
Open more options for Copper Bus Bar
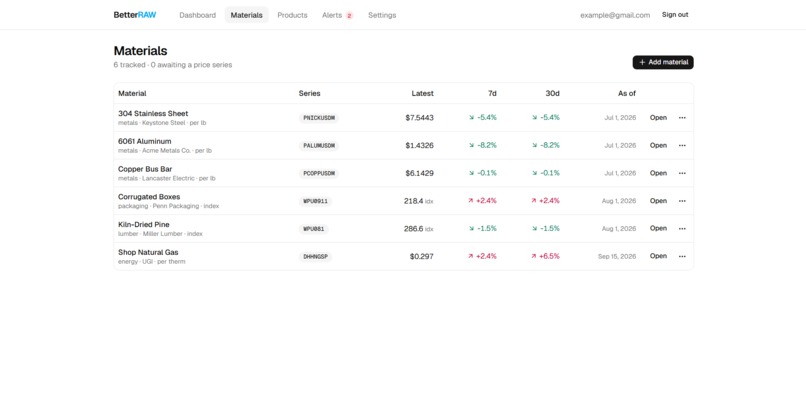coord(682,173)
